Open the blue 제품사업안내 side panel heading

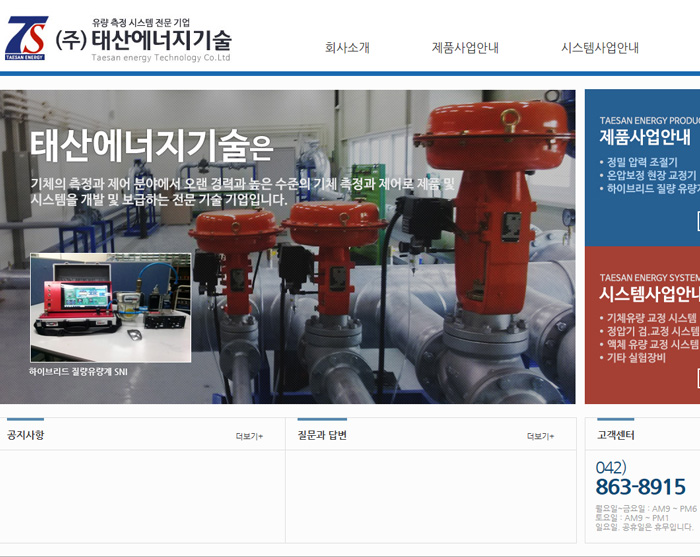(645, 137)
